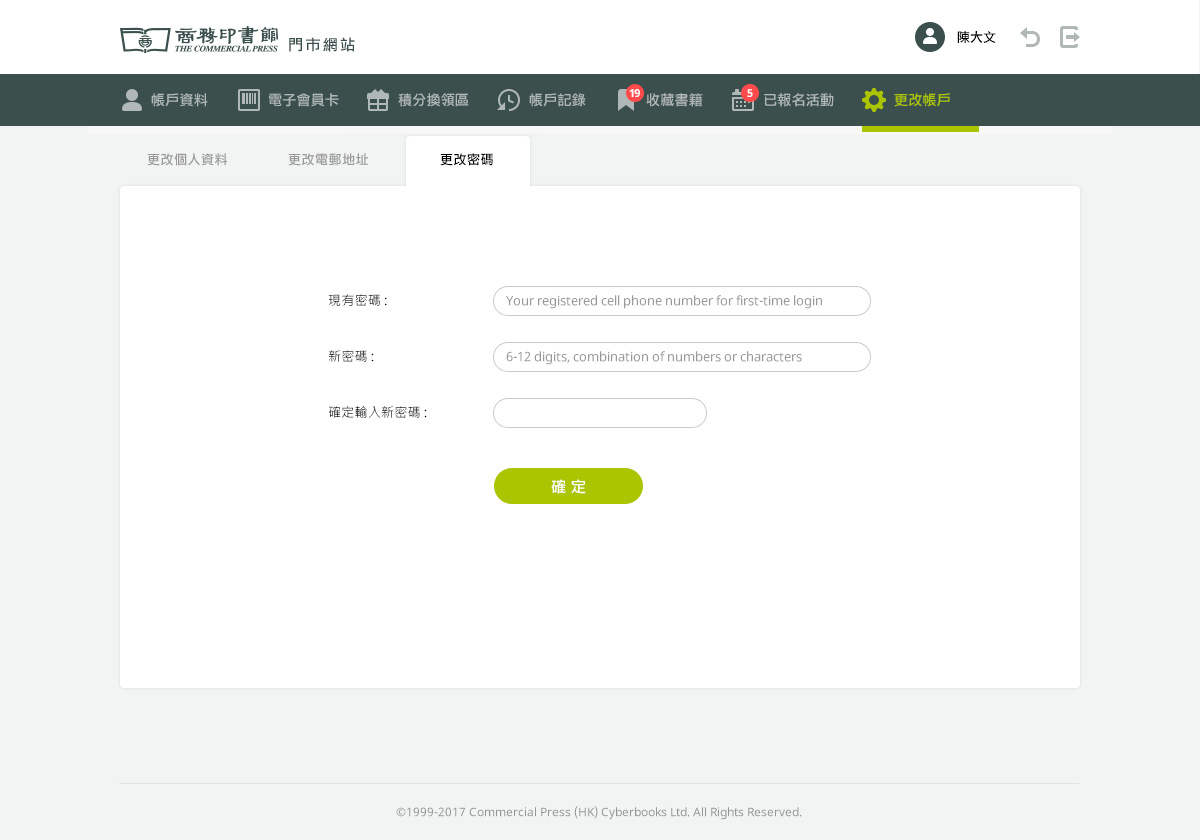Focus the 確定輸入新密碼 input field
The image size is (1200, 840).
(x=599, y=413)
